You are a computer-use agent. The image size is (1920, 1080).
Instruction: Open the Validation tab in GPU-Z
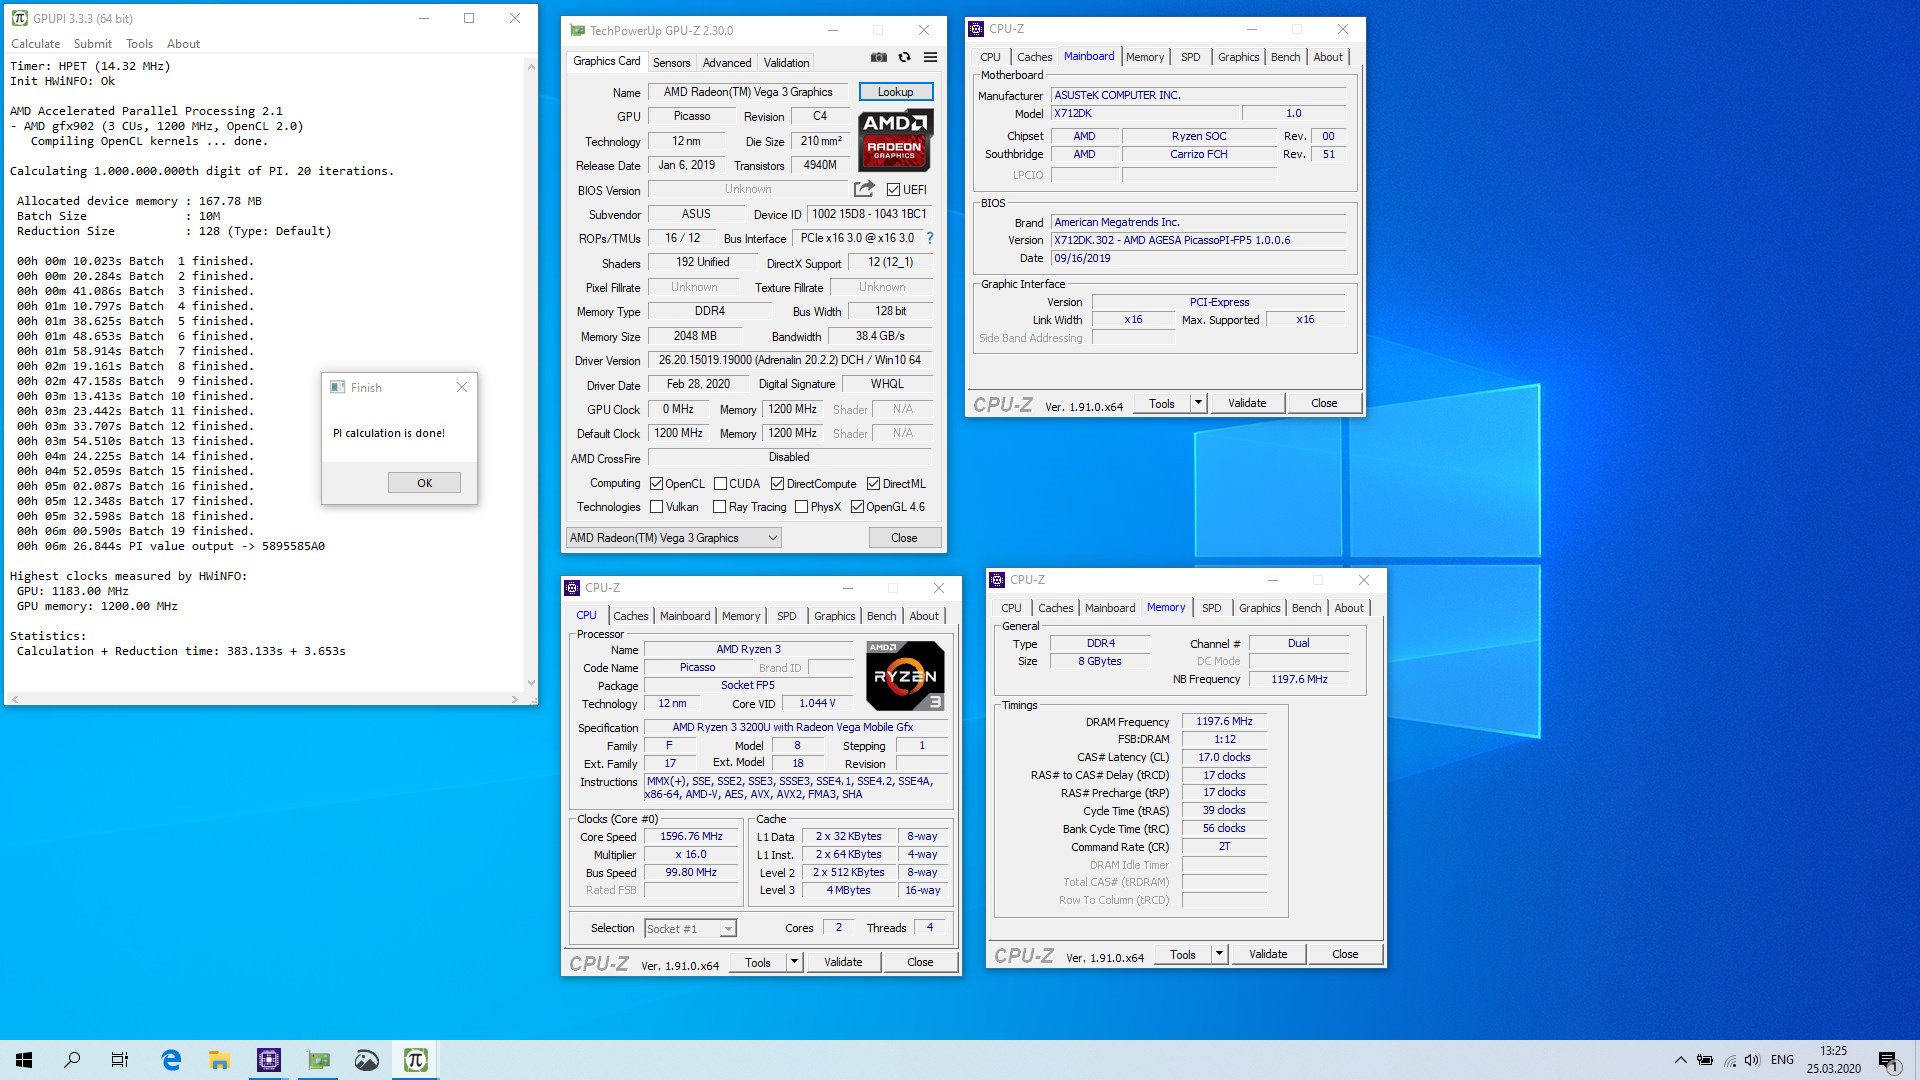point(786,62)
